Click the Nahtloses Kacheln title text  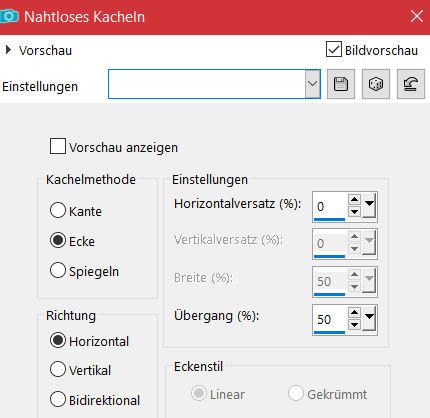click(x=84, y=17)
